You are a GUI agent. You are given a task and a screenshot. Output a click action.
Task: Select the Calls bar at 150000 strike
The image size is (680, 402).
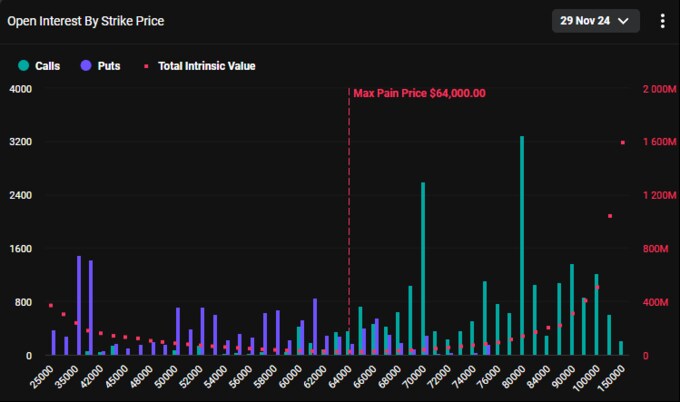point(621,348)
